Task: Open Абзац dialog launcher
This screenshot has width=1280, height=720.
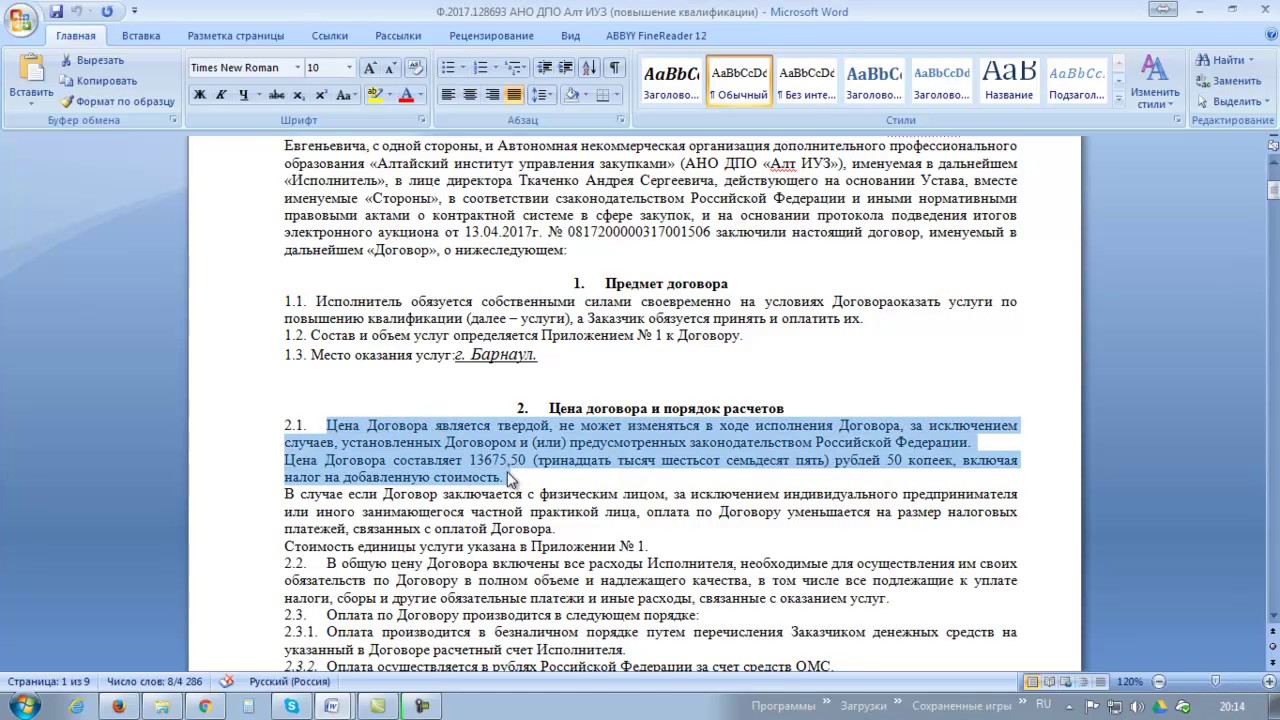Action: point(622,120)
